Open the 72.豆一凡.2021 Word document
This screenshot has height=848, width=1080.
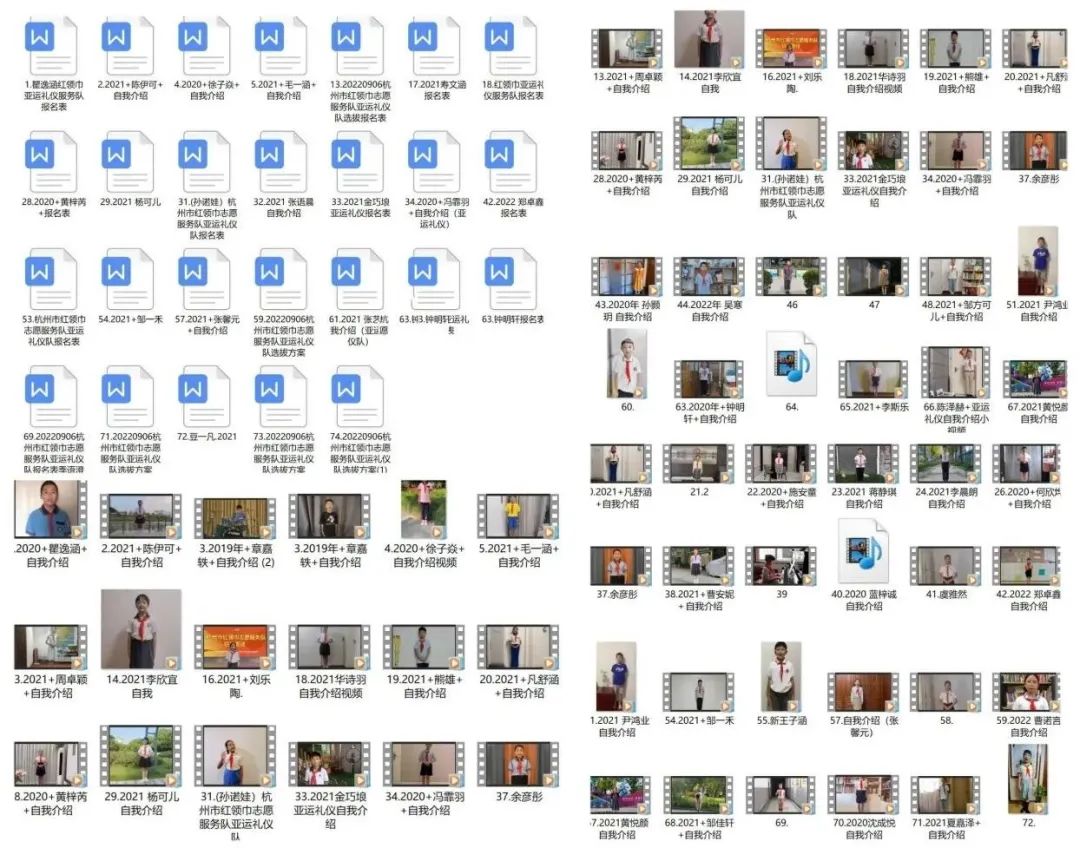[x=204, y=397]
